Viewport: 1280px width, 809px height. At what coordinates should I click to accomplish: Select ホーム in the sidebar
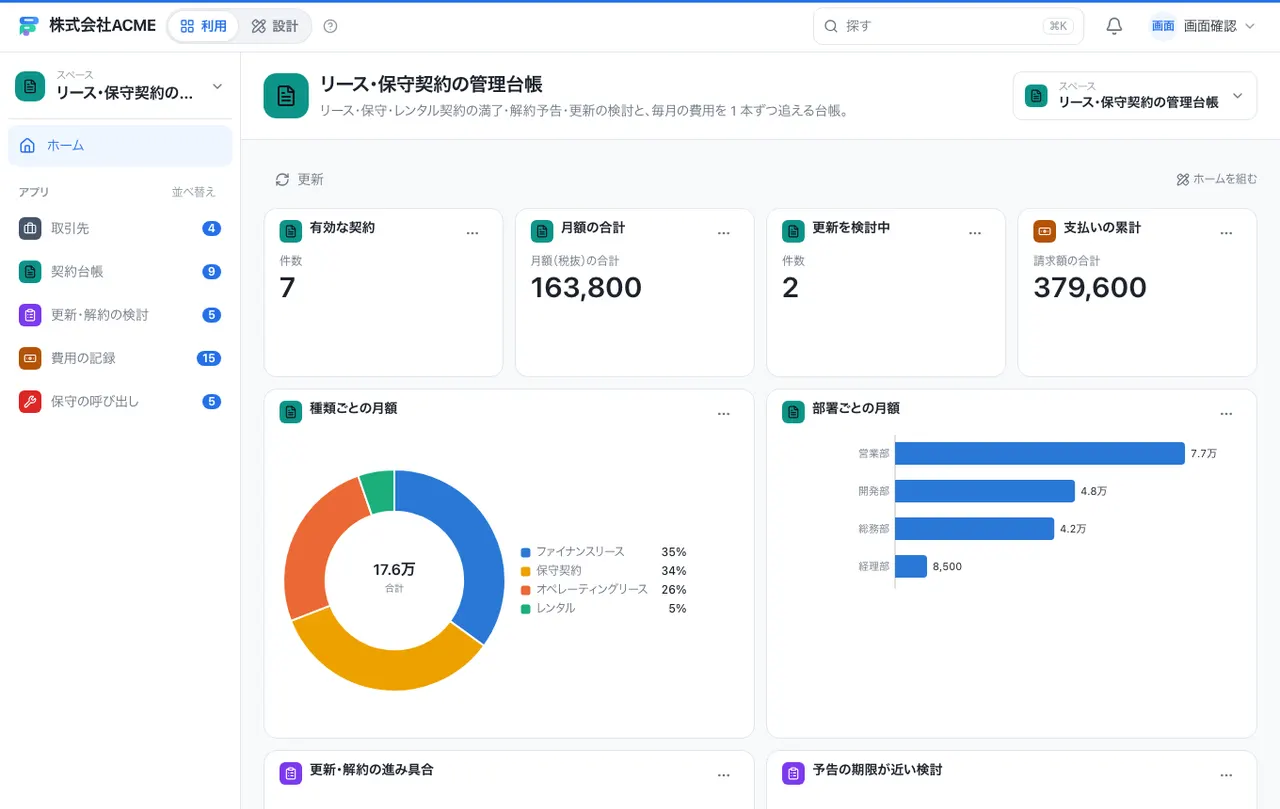[120, 145]
